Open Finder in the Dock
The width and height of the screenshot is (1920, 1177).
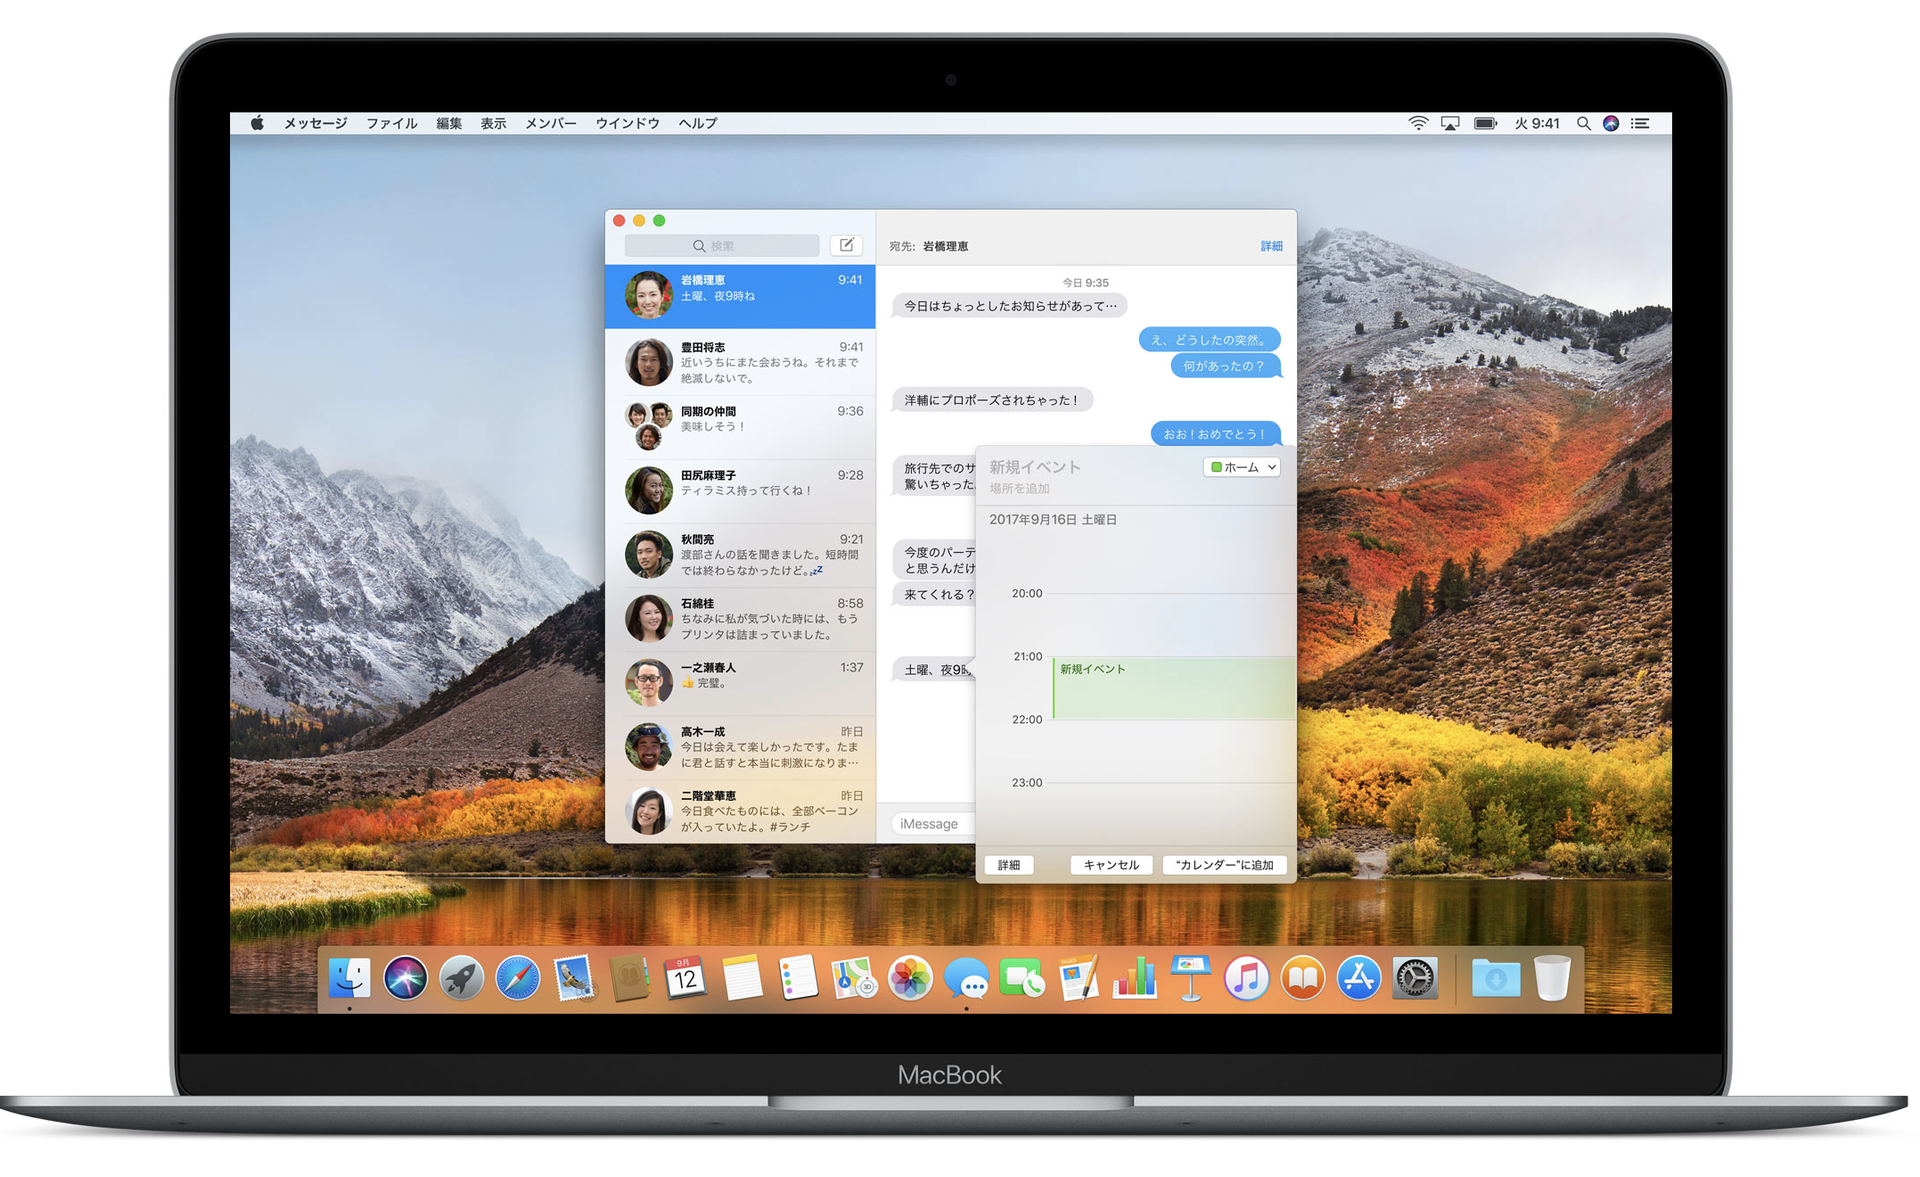tap(349, 977)
